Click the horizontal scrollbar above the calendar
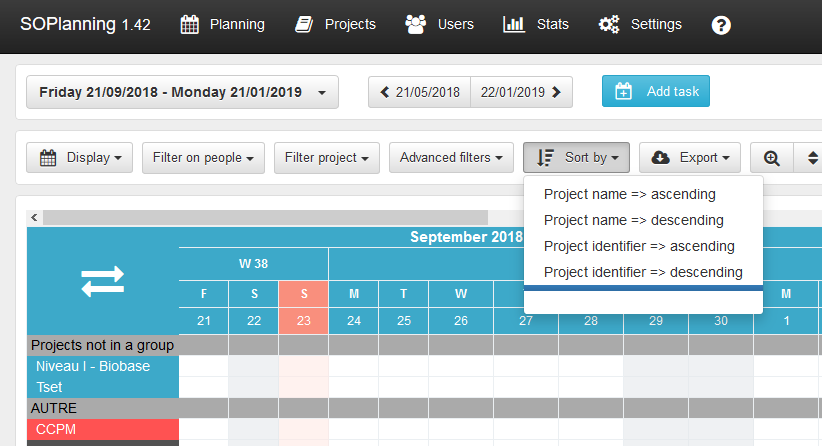 coord(265,217)
